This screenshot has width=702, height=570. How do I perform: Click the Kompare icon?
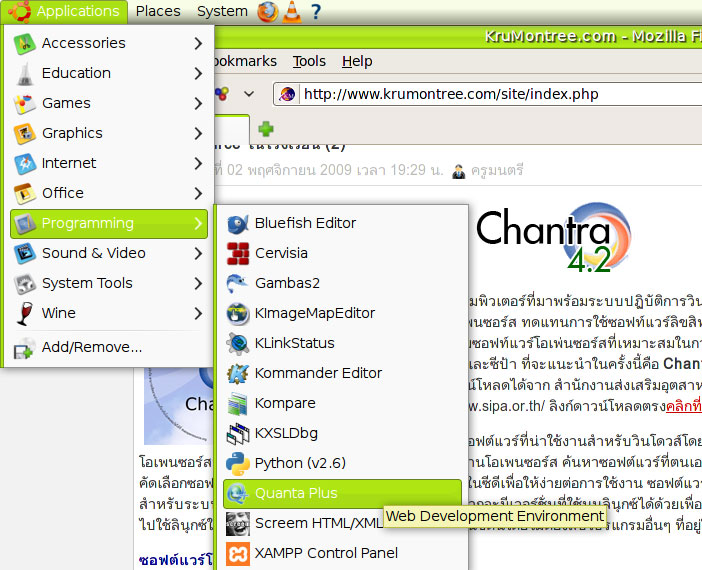pyautogui.click(x=237, y=403)
